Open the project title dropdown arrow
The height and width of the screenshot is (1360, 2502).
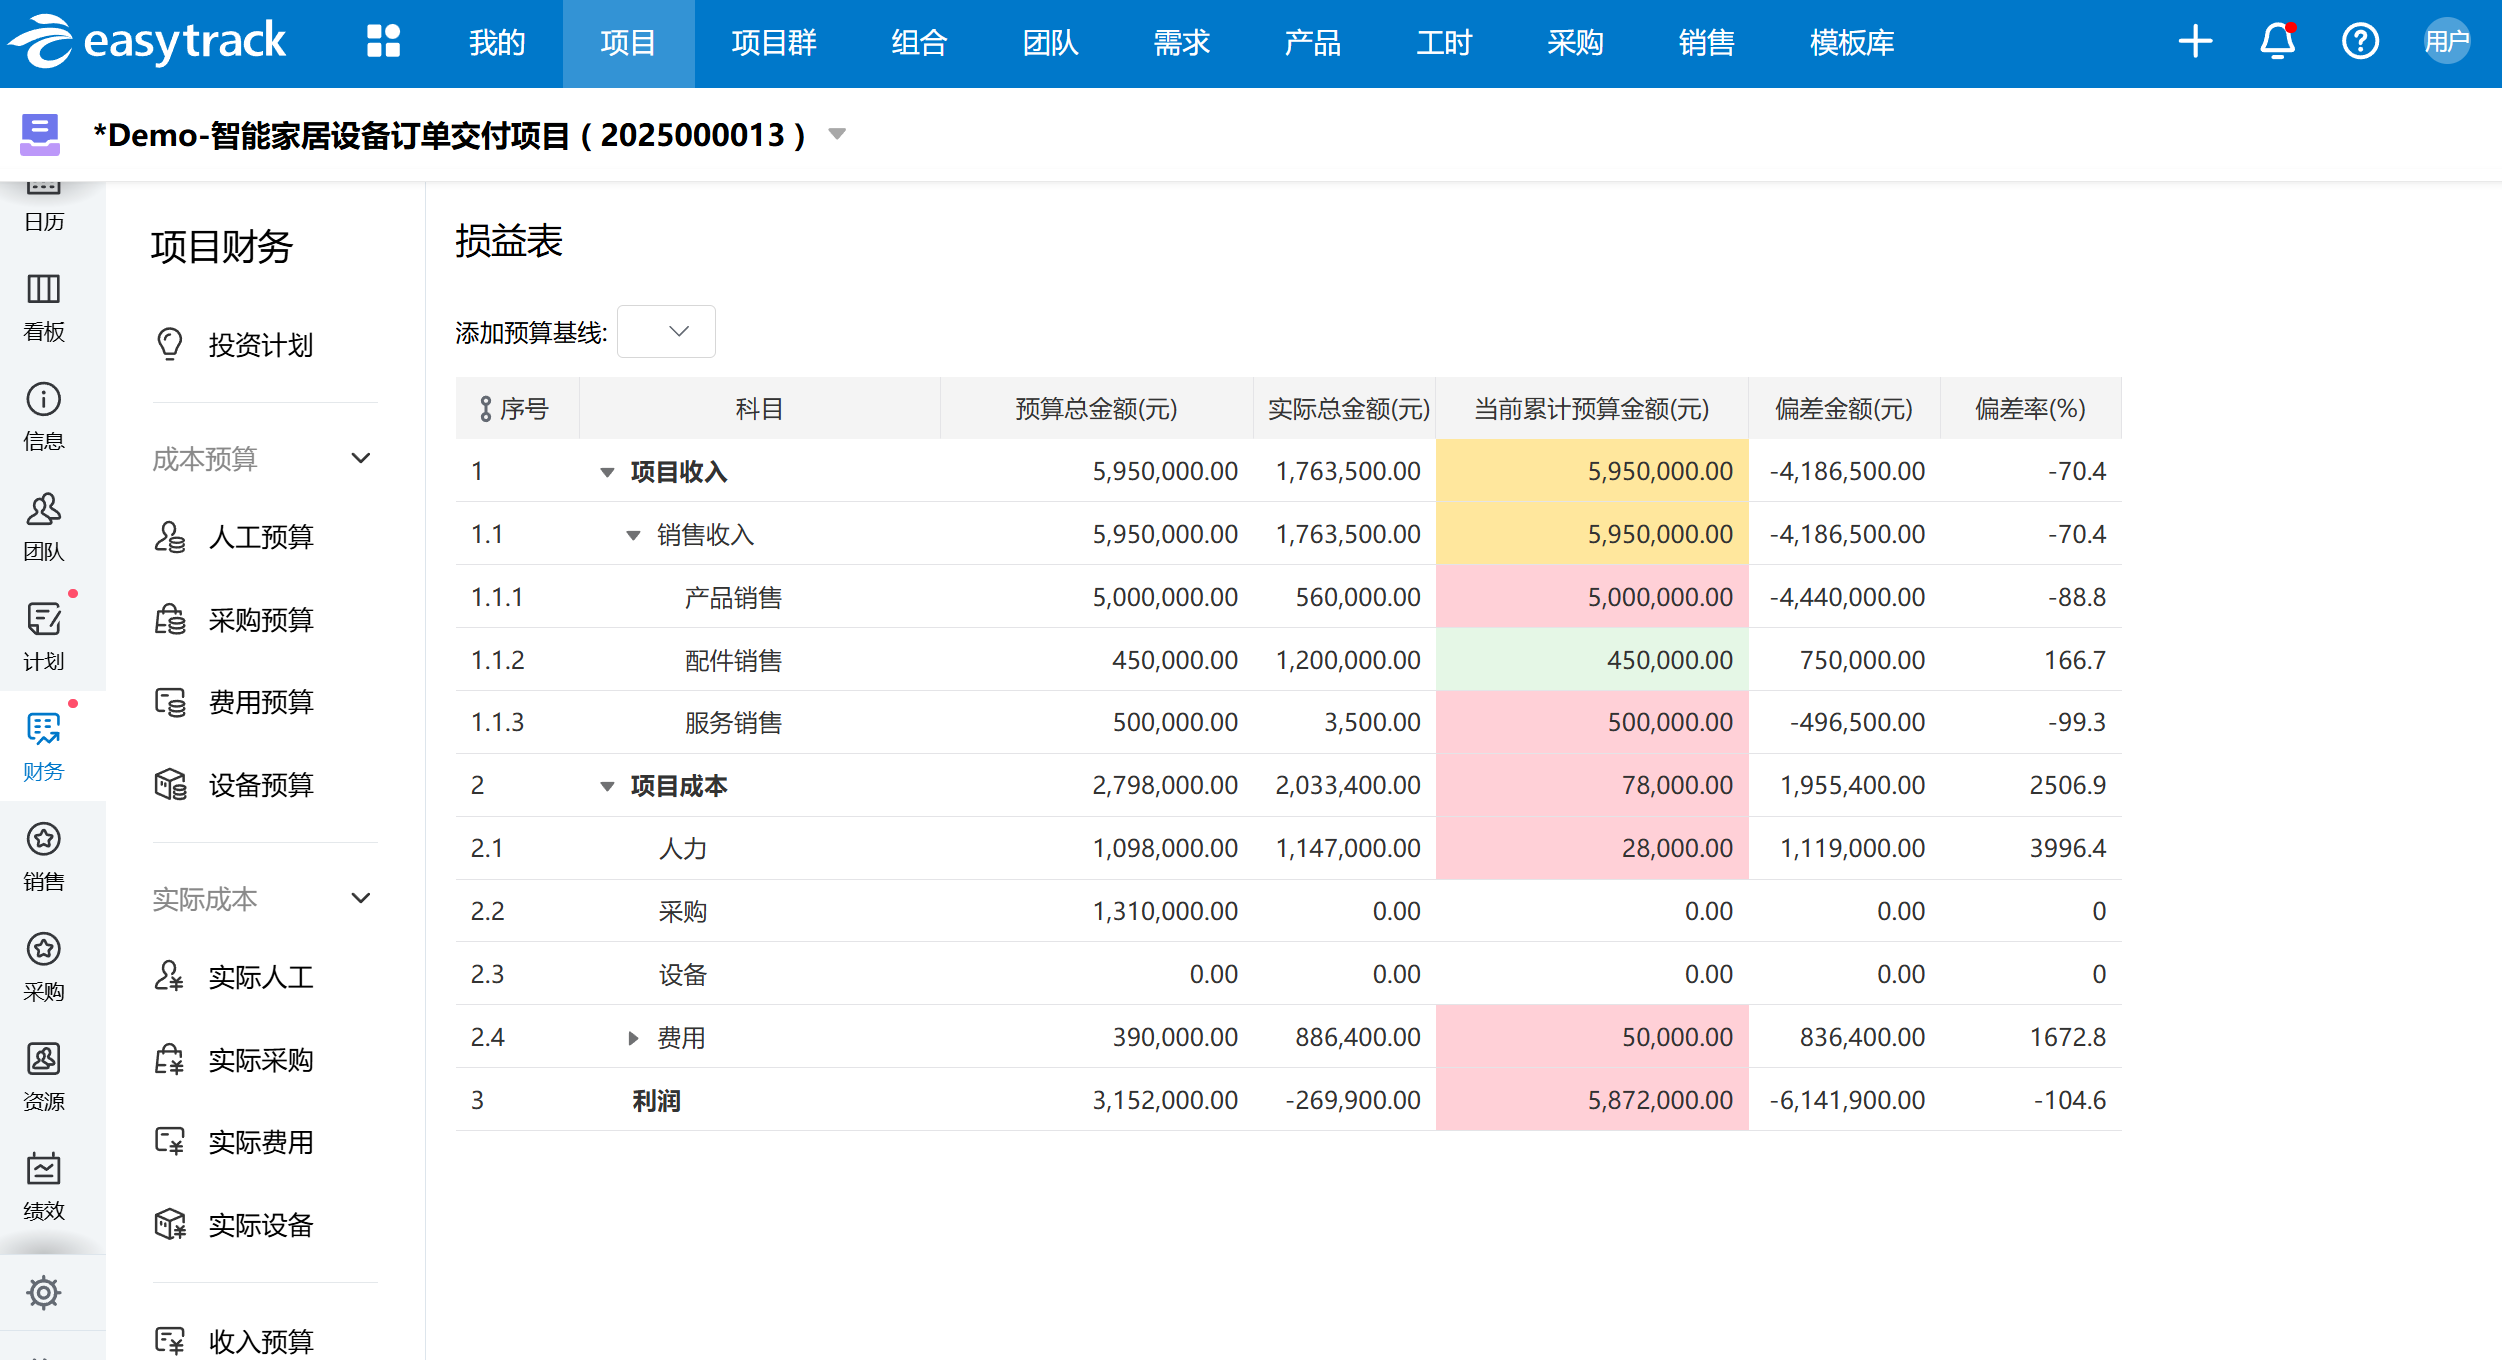838,134
